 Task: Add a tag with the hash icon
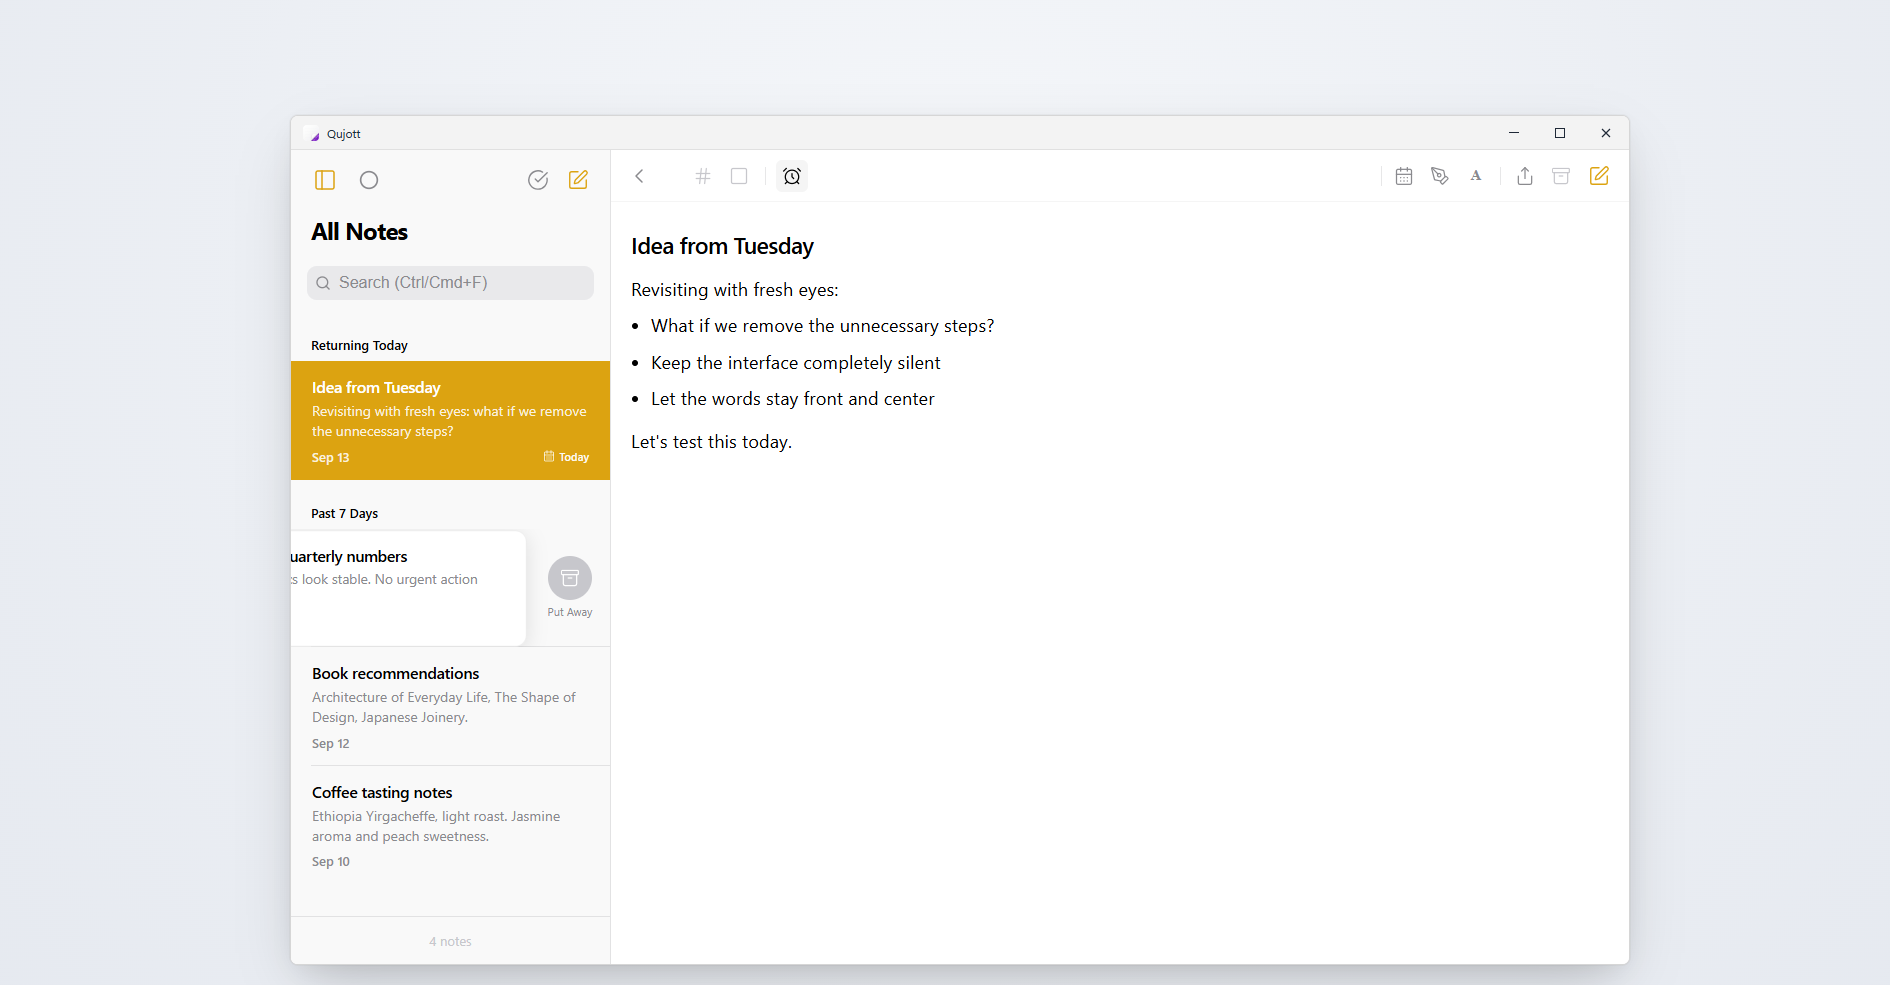click(x=703, y=176)
